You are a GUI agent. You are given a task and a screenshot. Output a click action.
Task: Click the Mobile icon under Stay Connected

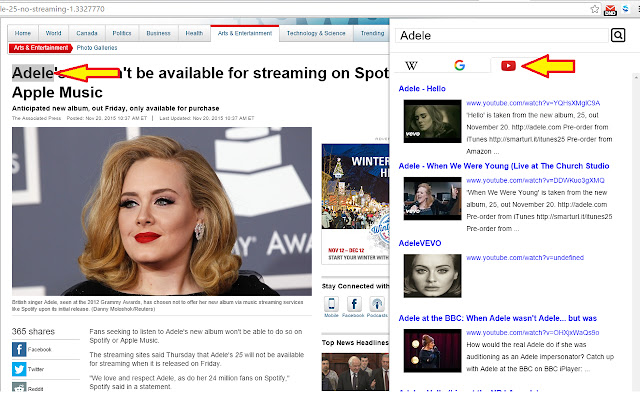(331, 304)
